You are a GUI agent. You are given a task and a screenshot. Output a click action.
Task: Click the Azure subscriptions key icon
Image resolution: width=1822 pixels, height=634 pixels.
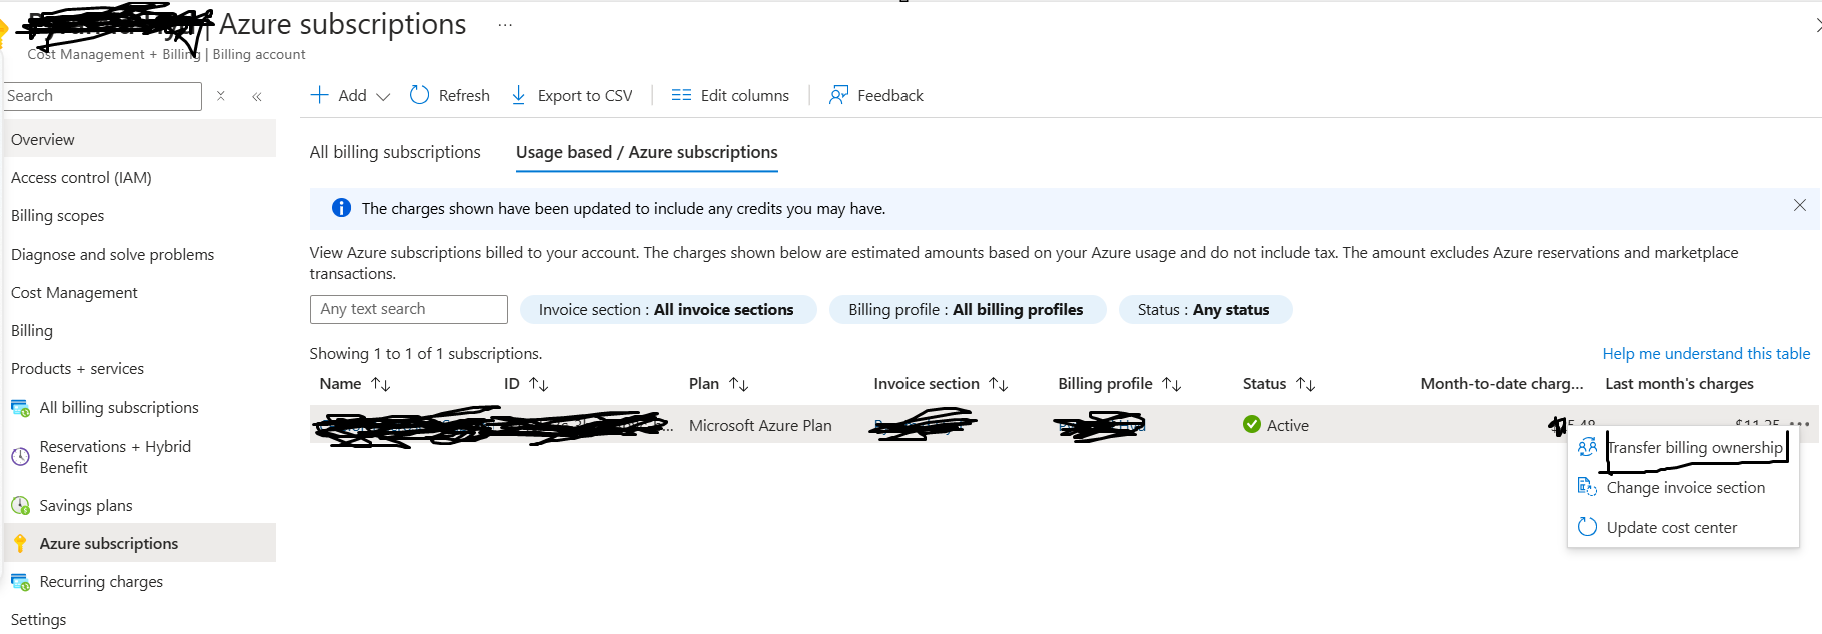coord(20,544)
